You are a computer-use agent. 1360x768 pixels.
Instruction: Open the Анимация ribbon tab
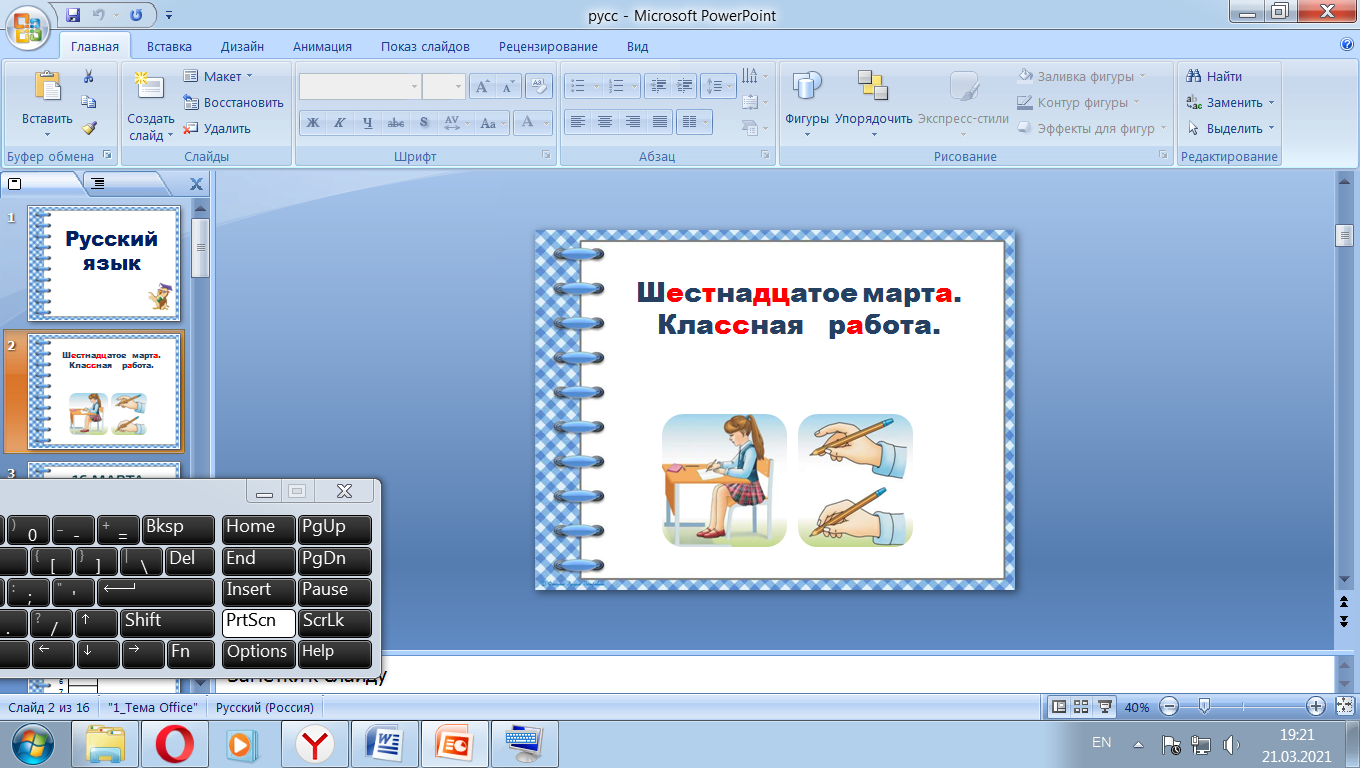tap(322, 46)
